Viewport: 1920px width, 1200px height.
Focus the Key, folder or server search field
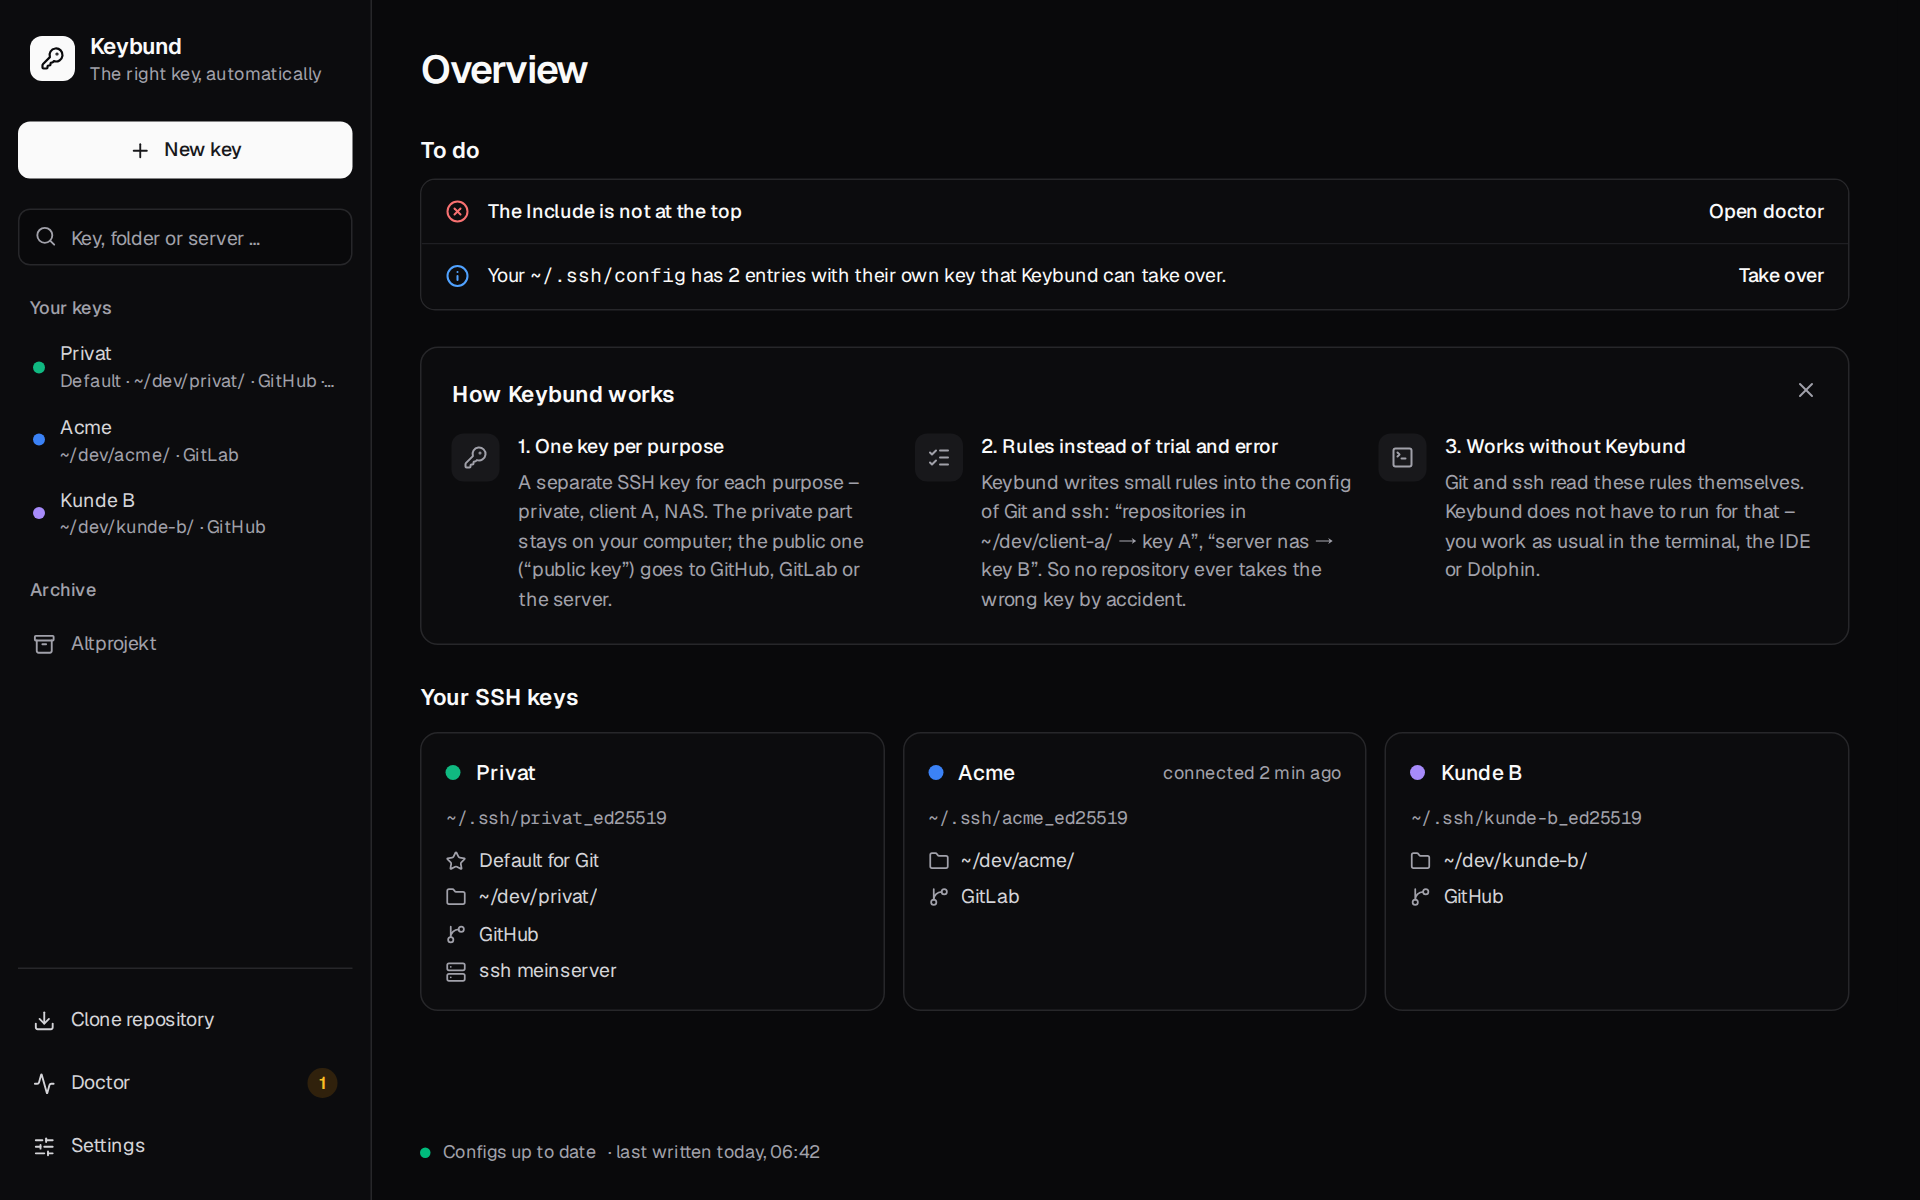tap(185, 237)
